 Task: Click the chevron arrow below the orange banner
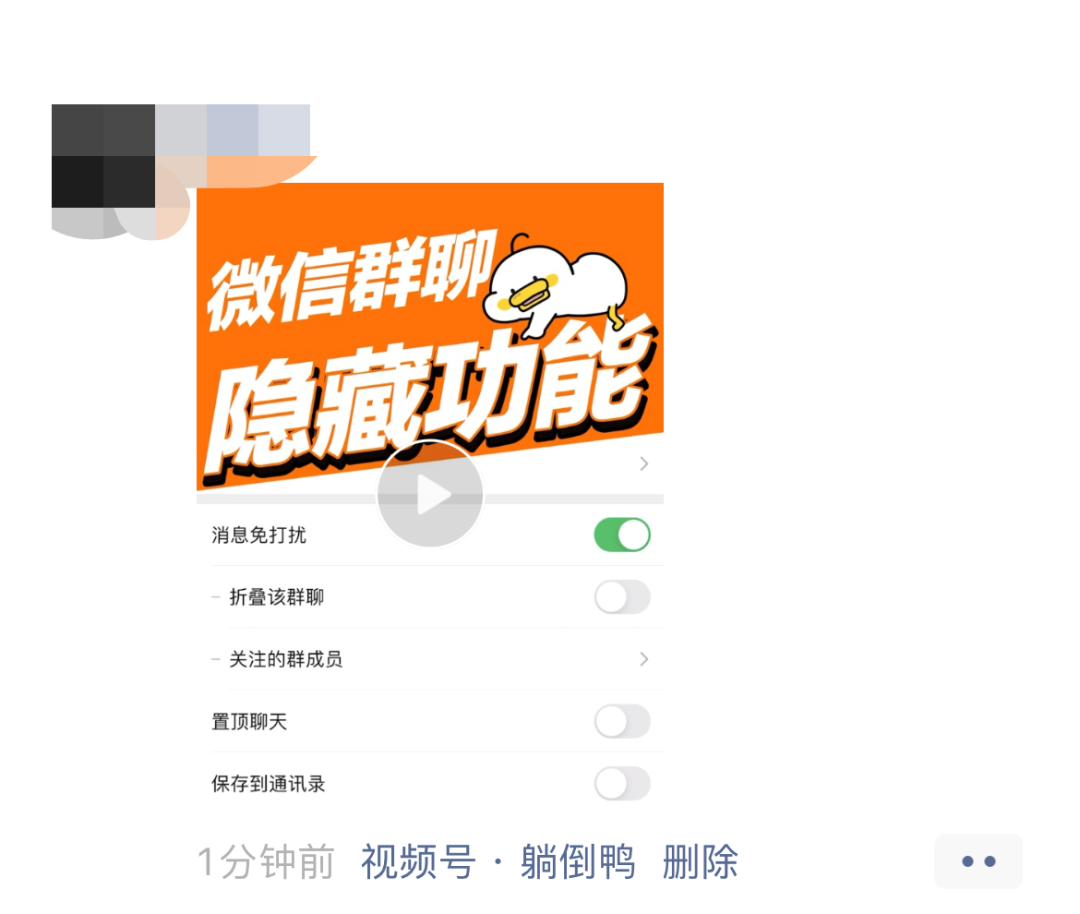(x=644, y=464)
